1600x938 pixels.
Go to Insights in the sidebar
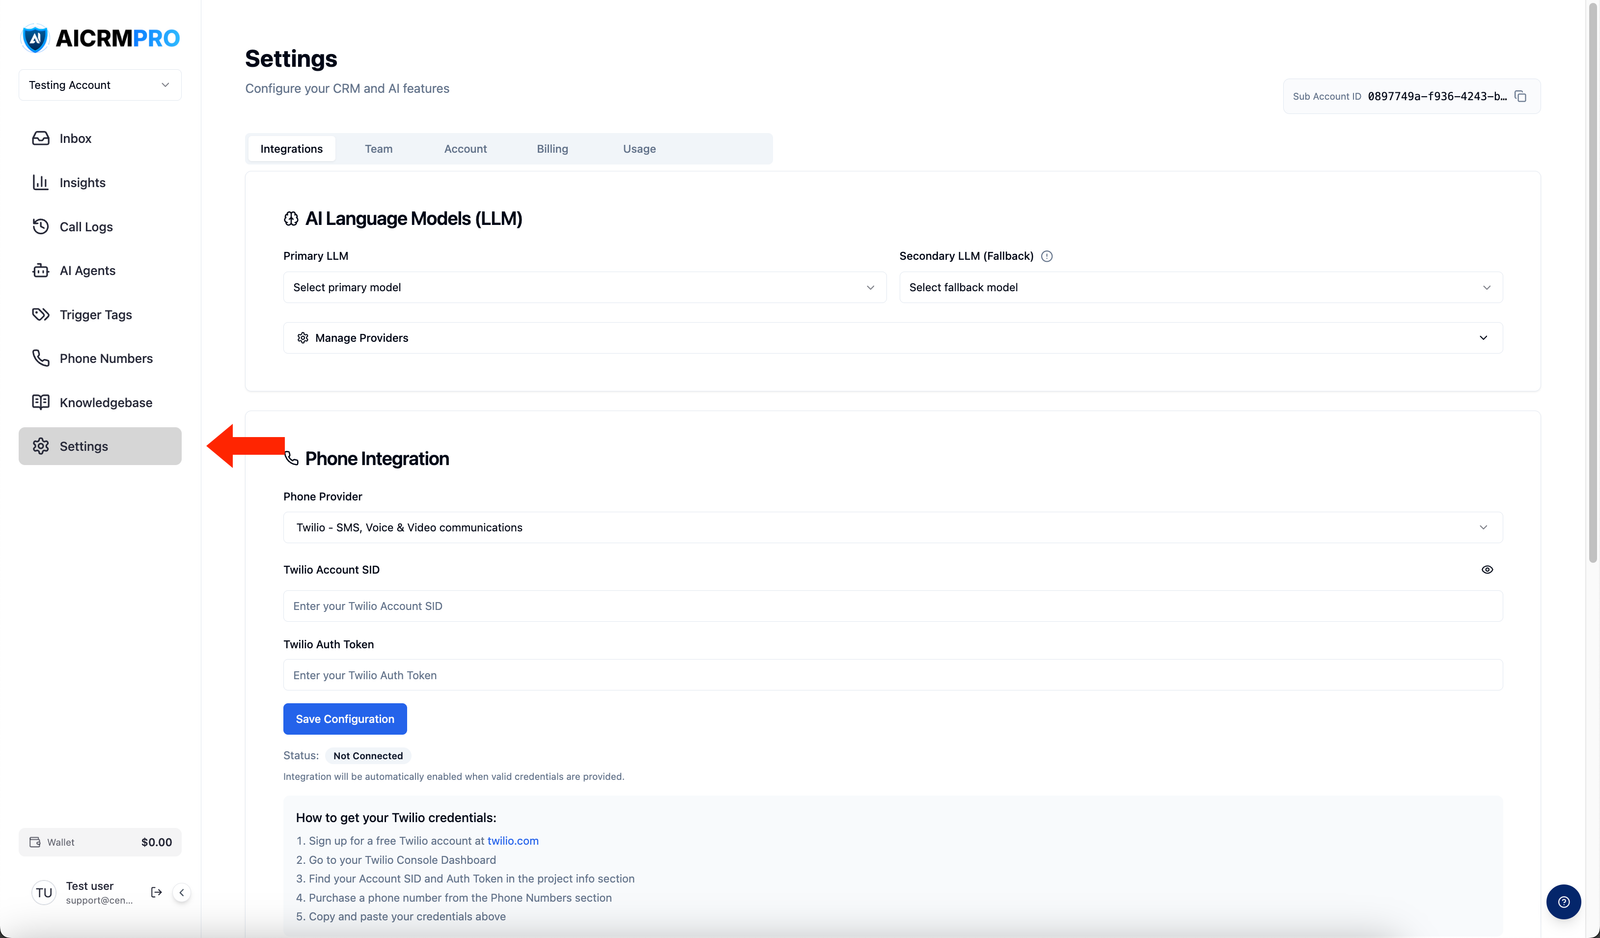tap(100, 182)
